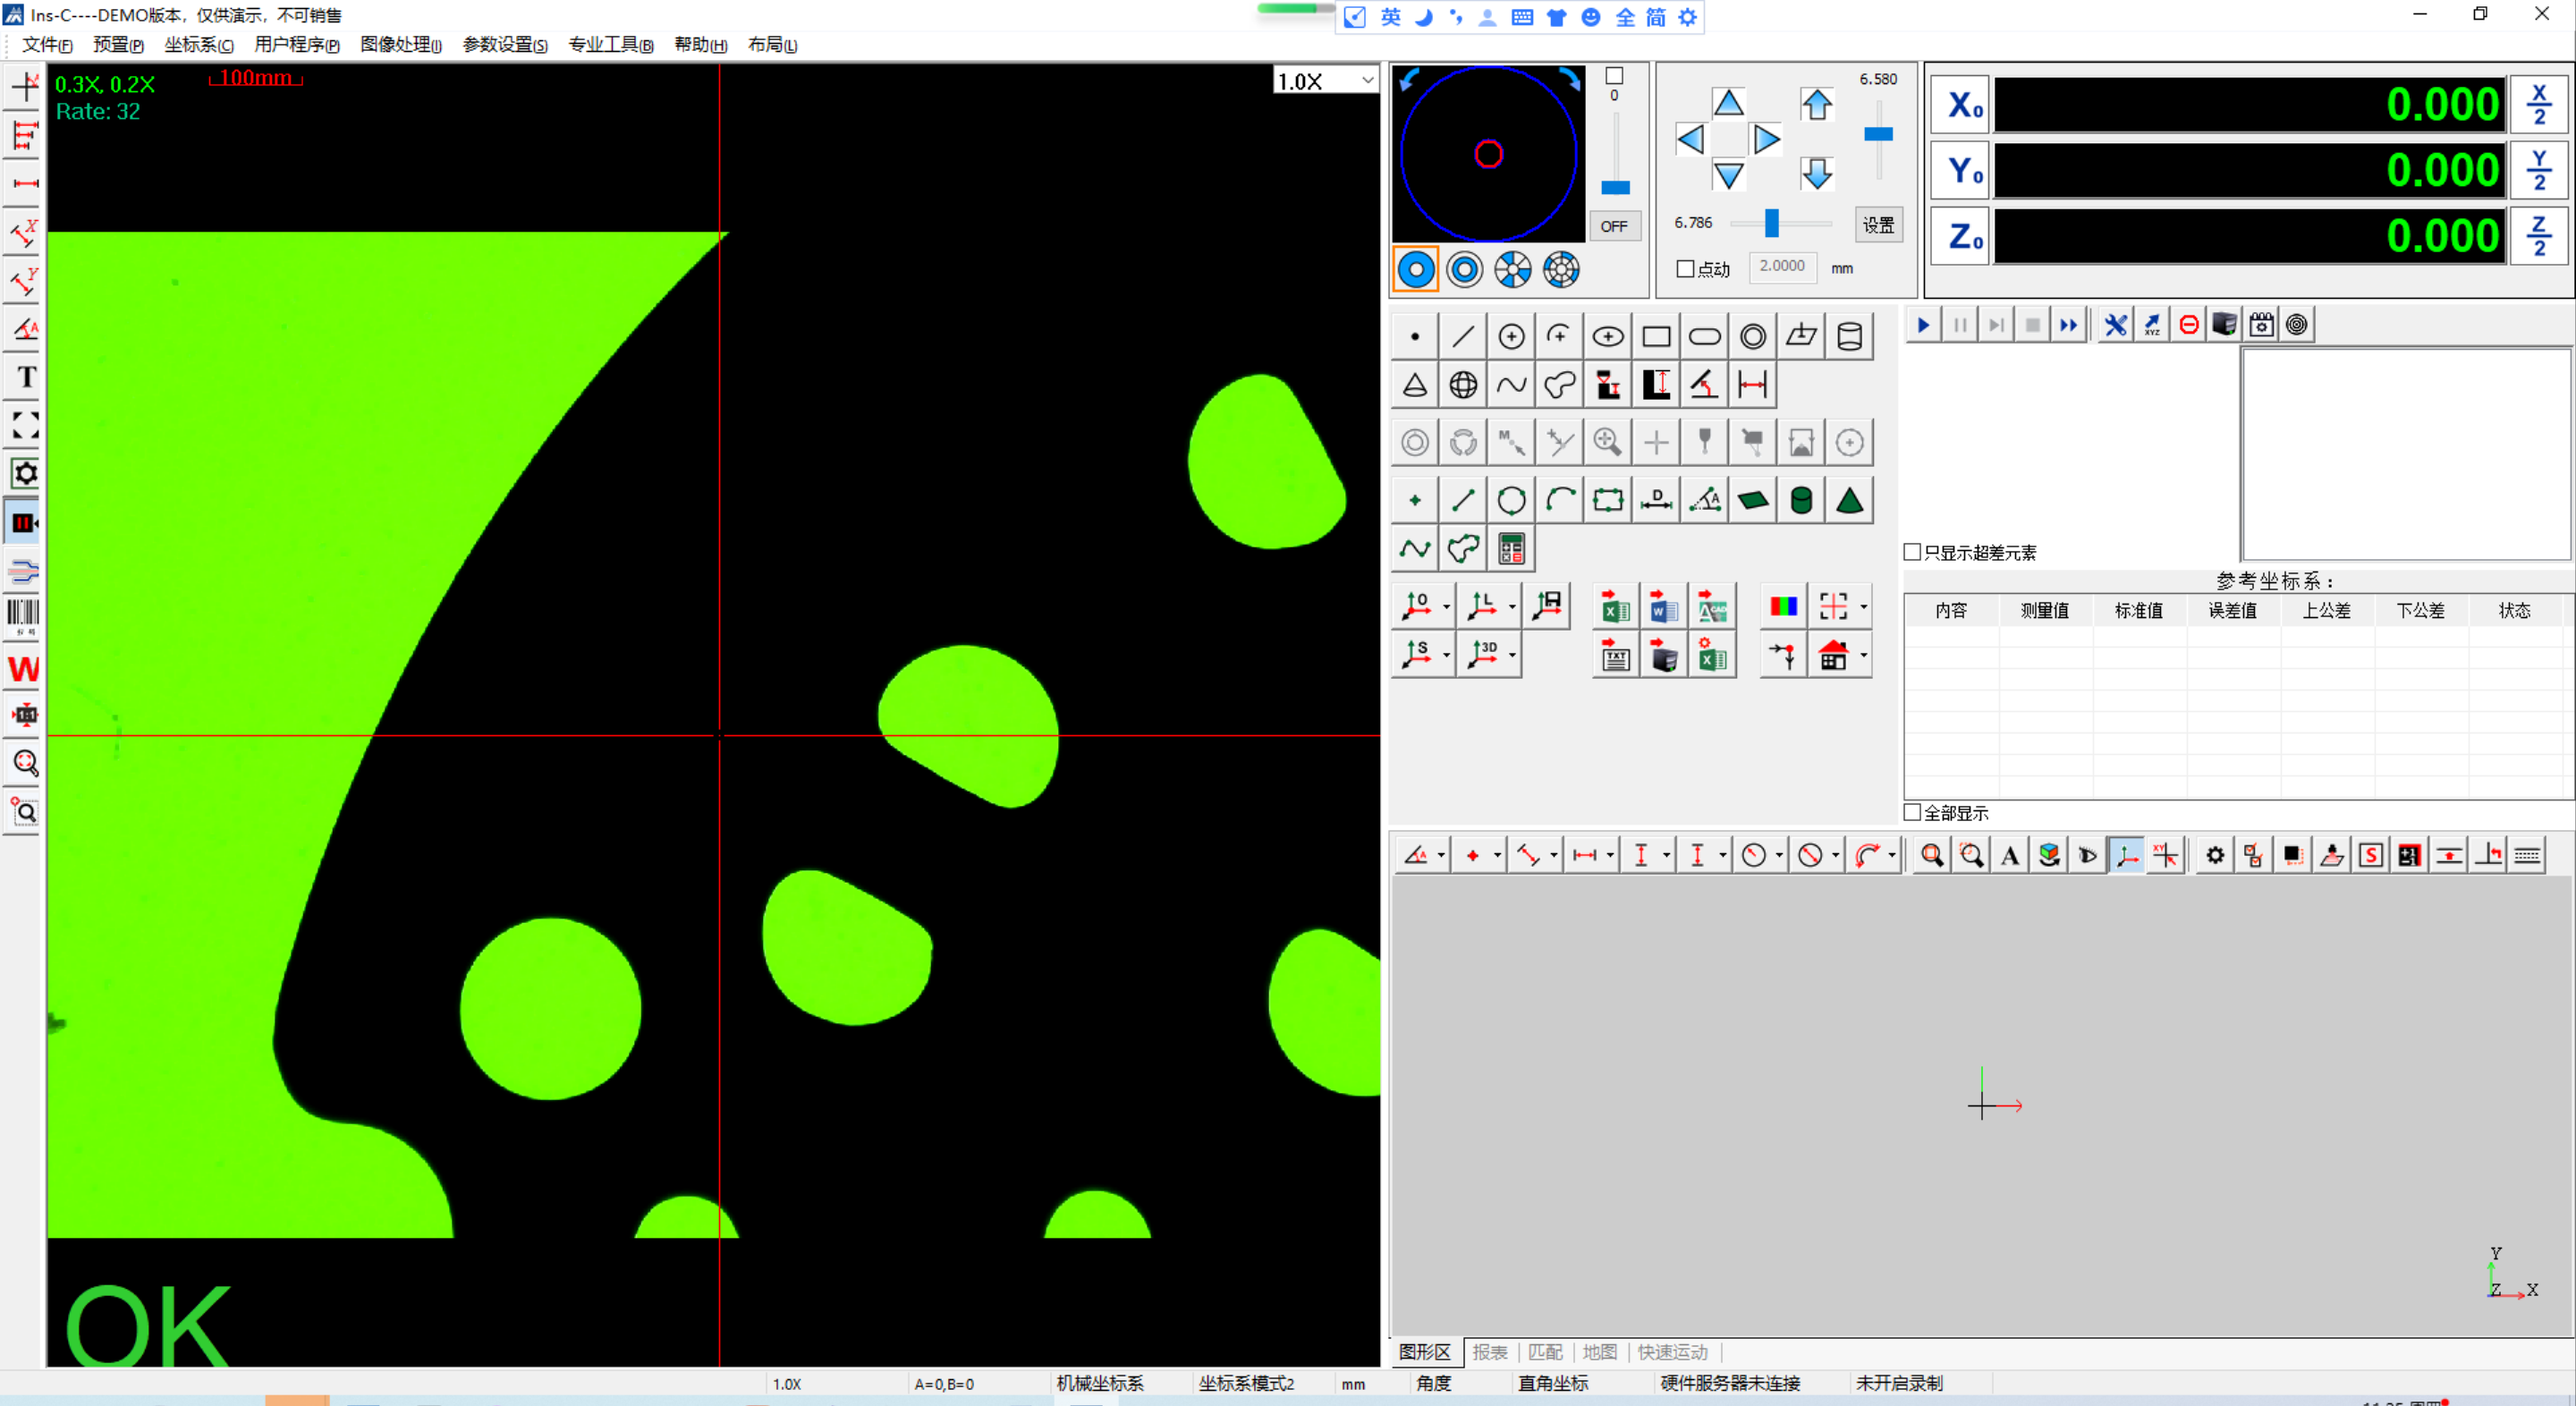Click the X/2 halve button
This screenshot has width=2576, height=1406.
tap(2539, 104)
